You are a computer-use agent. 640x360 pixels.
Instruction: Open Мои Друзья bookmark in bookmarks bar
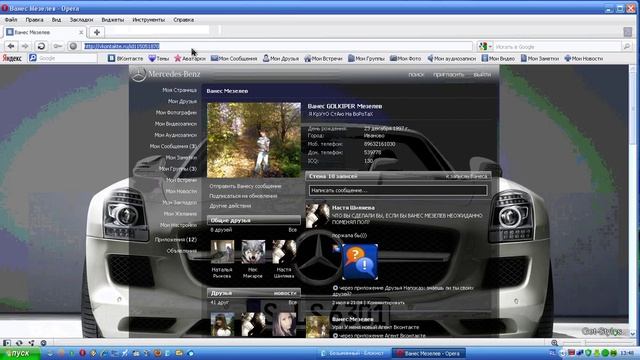(x=280, y=58)
